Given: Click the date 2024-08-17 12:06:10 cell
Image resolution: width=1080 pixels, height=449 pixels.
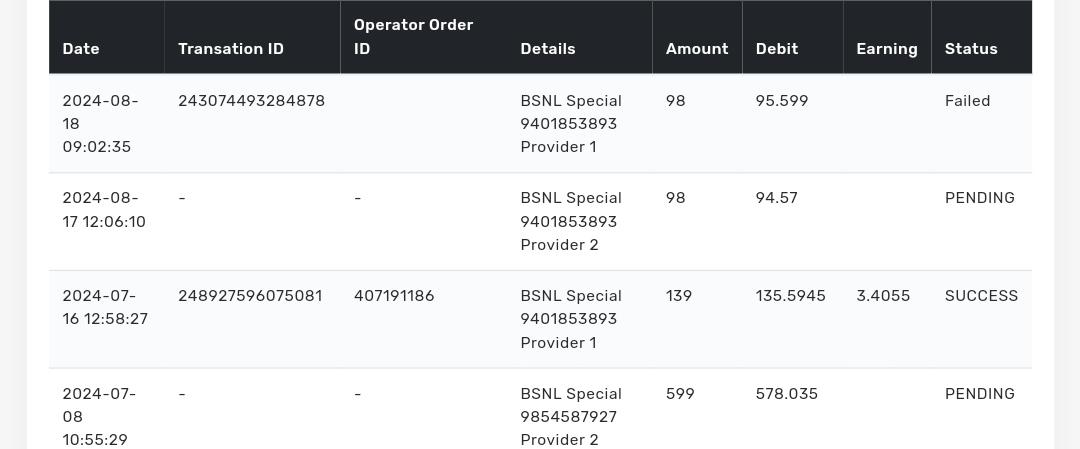Looking at the screenshot, I should pos(104,210).
